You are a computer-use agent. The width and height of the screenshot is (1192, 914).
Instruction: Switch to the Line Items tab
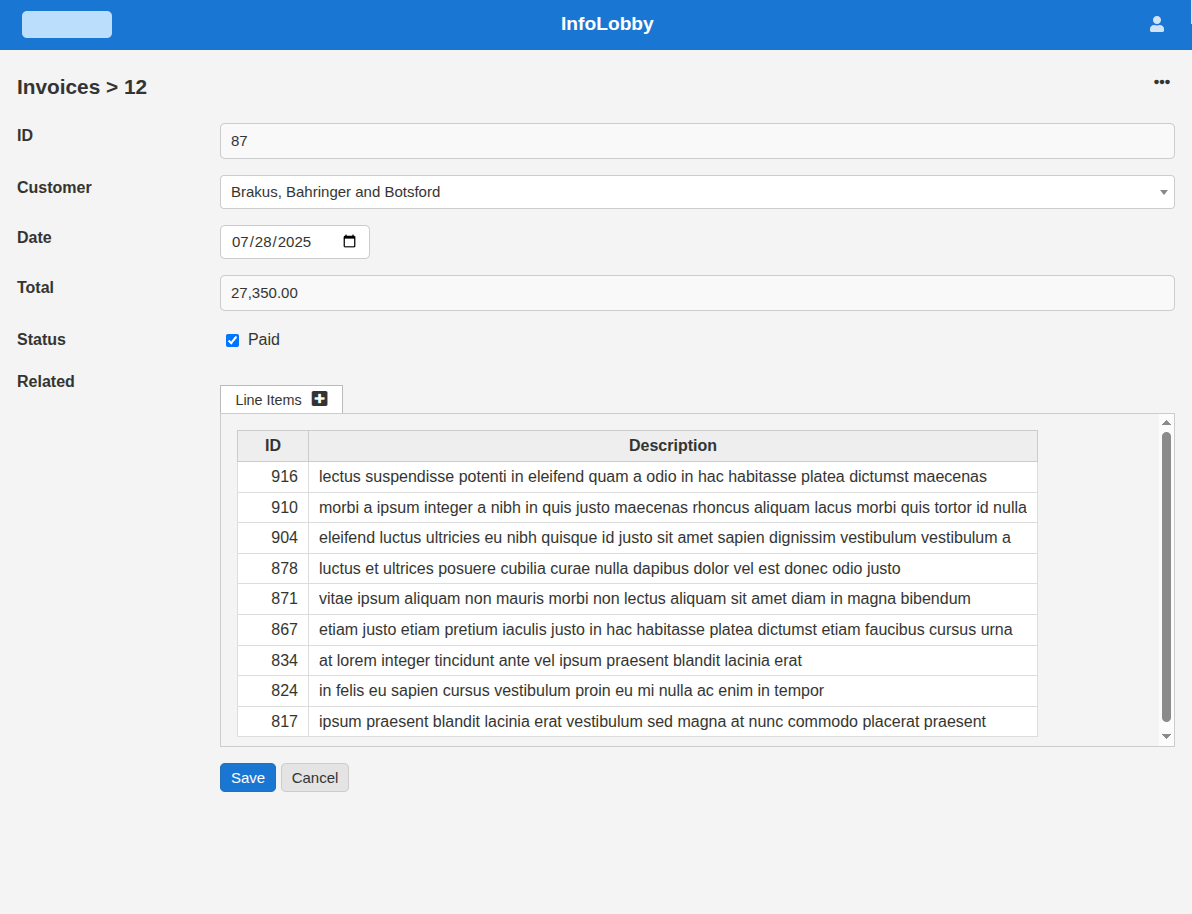point(268,400)
